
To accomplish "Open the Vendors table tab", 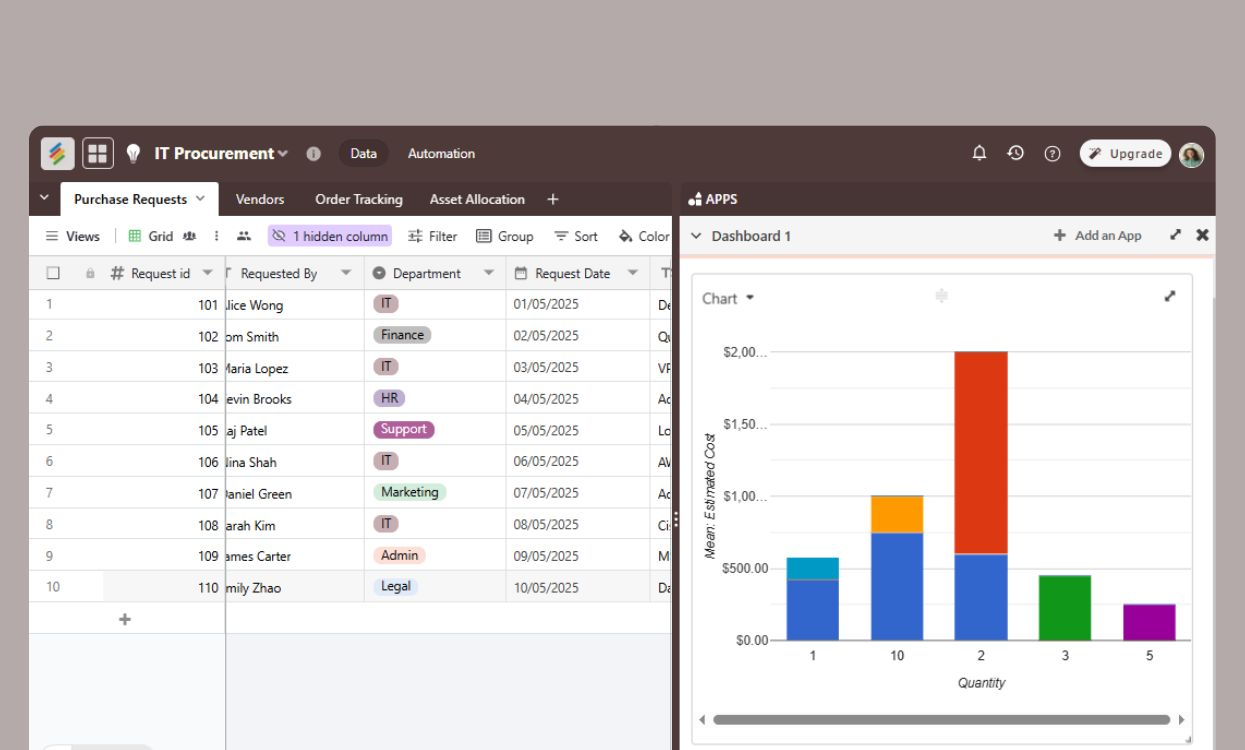I will click(260, 199).
